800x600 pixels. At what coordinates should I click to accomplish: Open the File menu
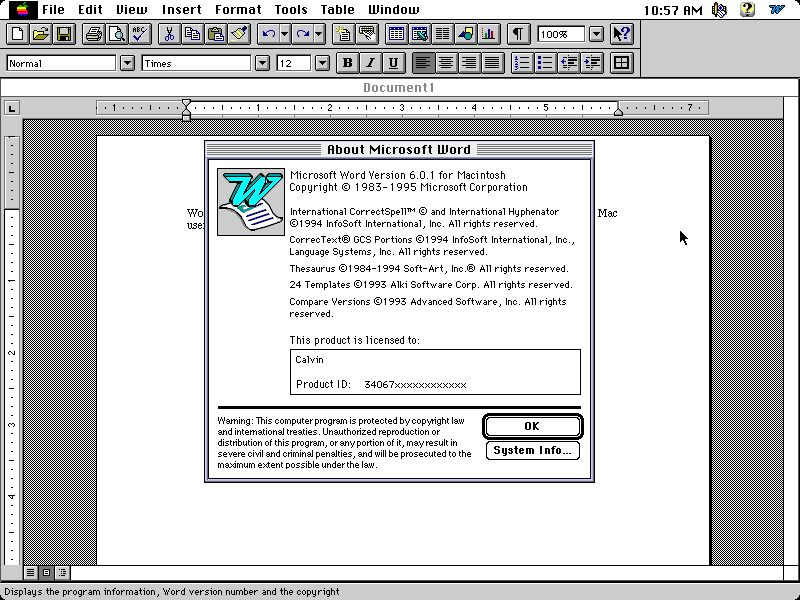pyautogui.click(x=53, y=9)
